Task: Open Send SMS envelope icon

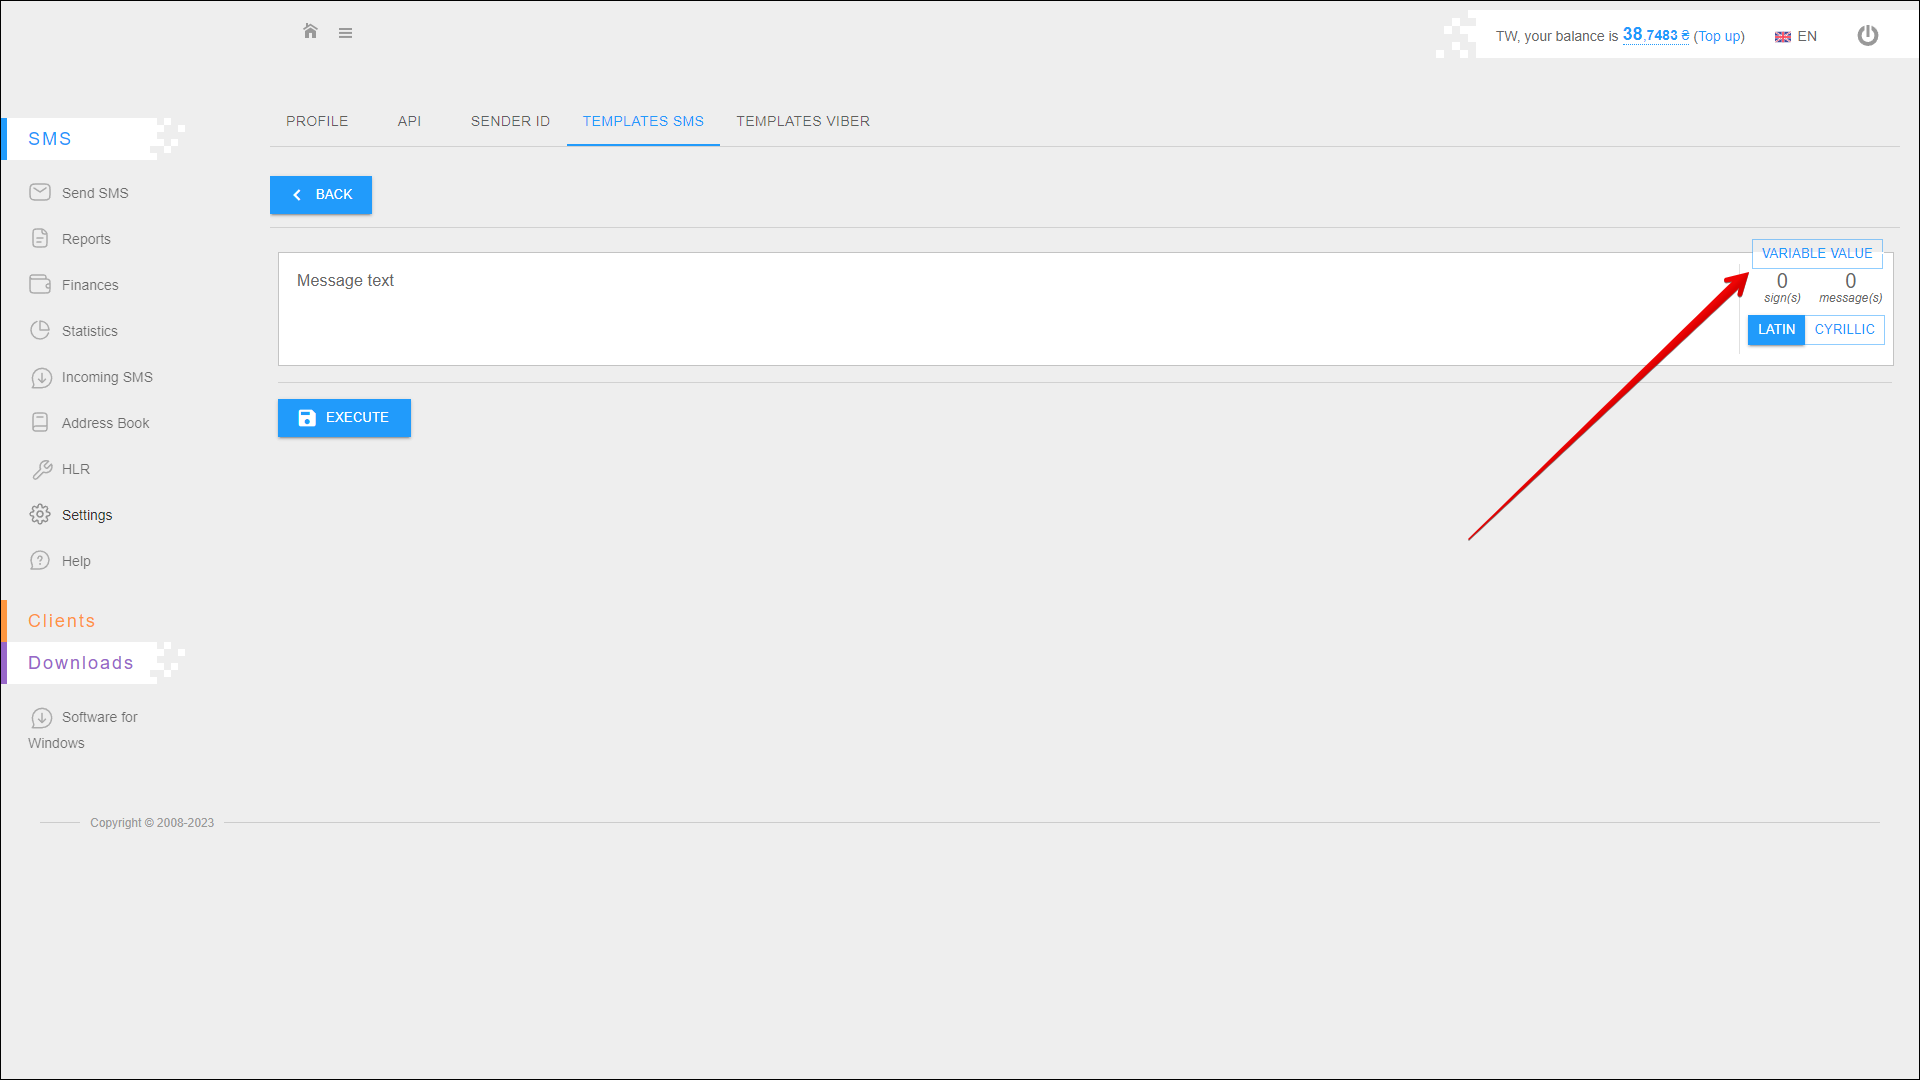Action: (40, 192)
